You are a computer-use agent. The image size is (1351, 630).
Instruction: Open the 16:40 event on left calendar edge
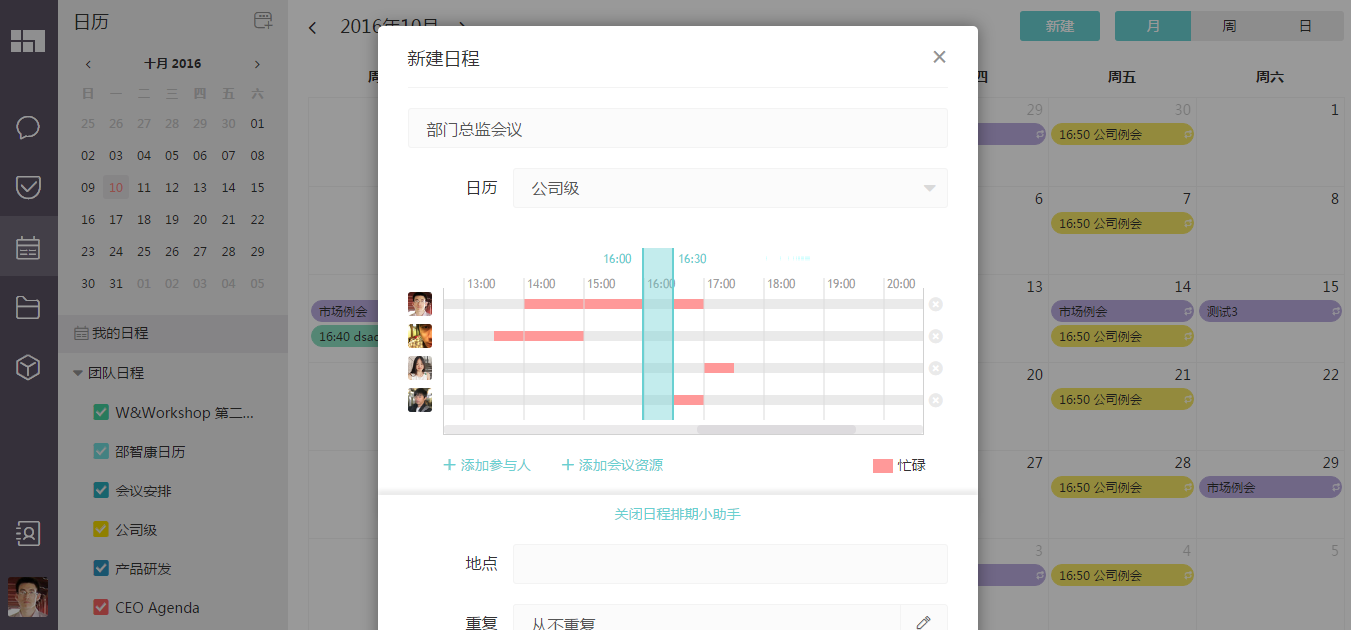pos(345,336)
